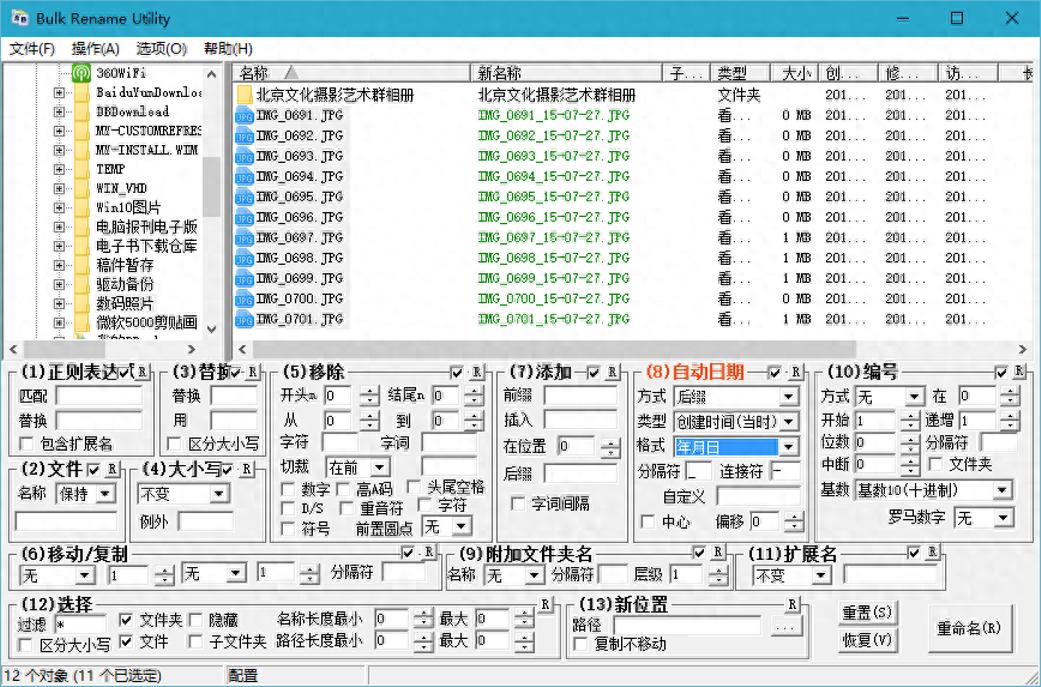Click the 北京文化摄影艺术群相册 folder icon in file list
The height and width of the screenshot is (687, 1041).
(244, 95)
